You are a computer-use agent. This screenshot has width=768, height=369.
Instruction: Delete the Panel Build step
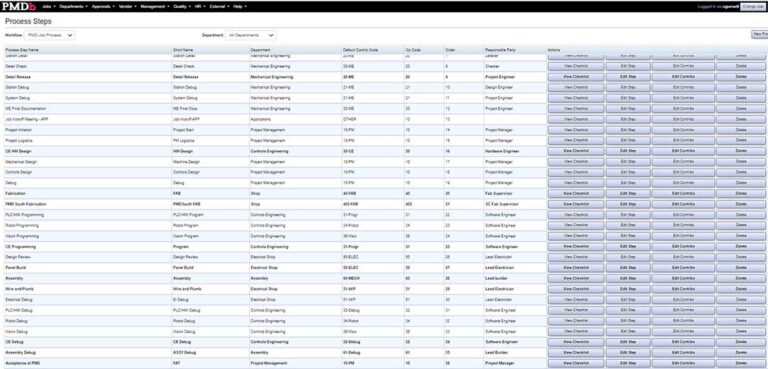point(741,268)
